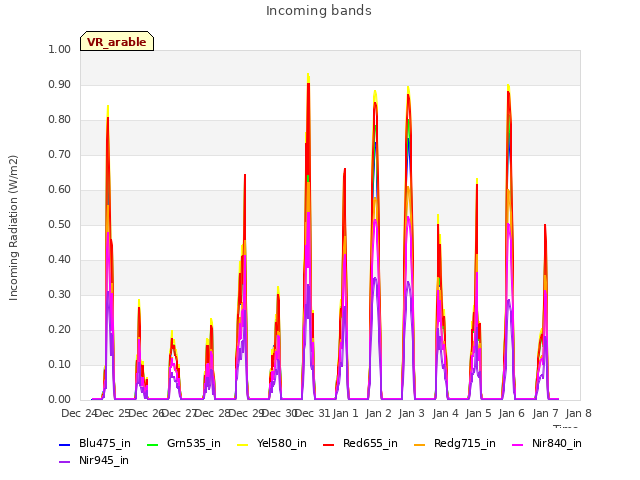Click the Jan 8 x-axis date label
Screen dimensions: 640x480
coord(579,413)
